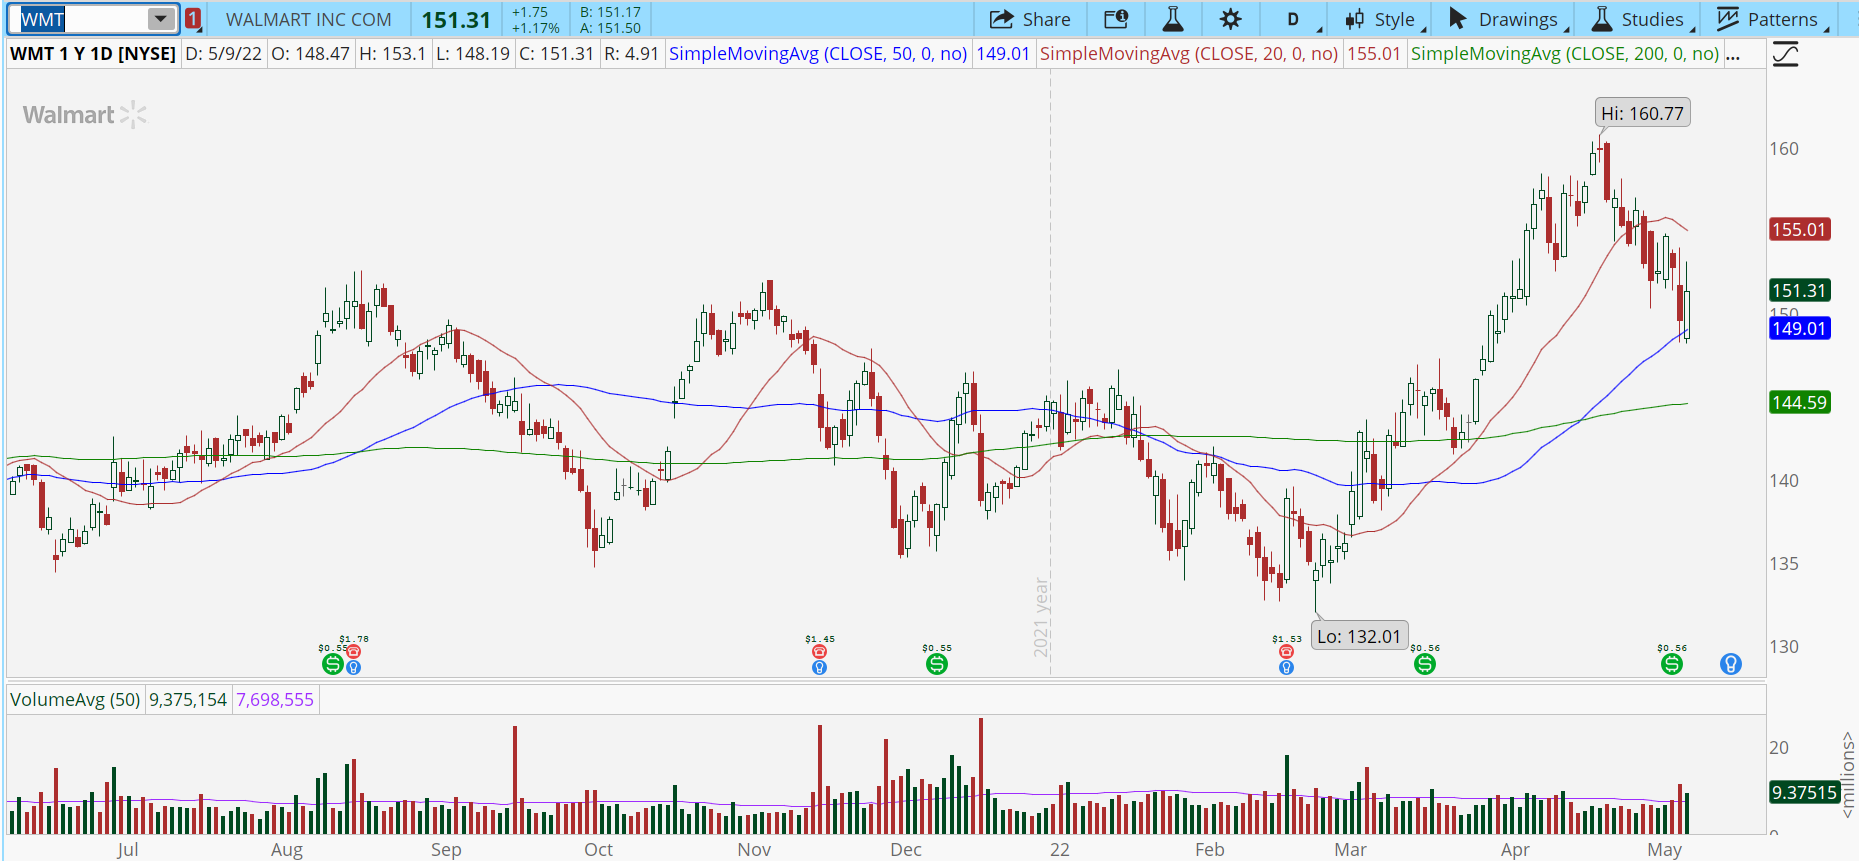Click the Mar label on the time axis
1859x861 pixels.
[1350, 849]
